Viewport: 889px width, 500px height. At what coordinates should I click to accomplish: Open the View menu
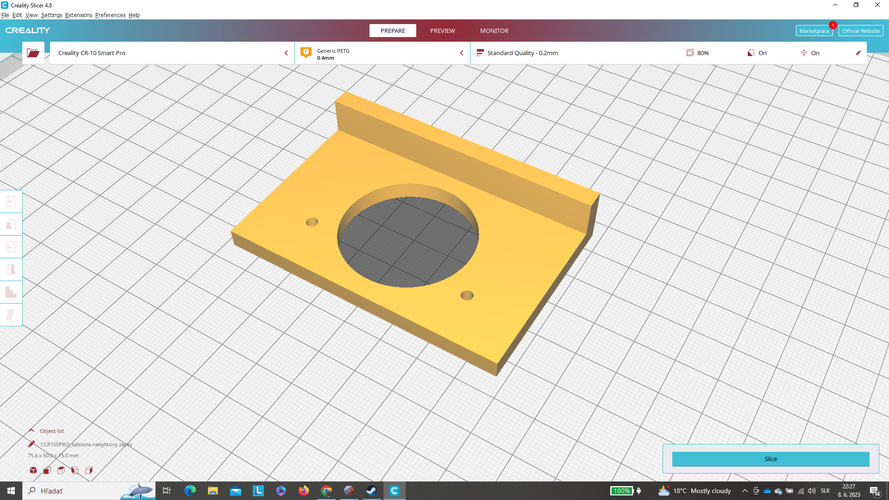tap(32, 15)
